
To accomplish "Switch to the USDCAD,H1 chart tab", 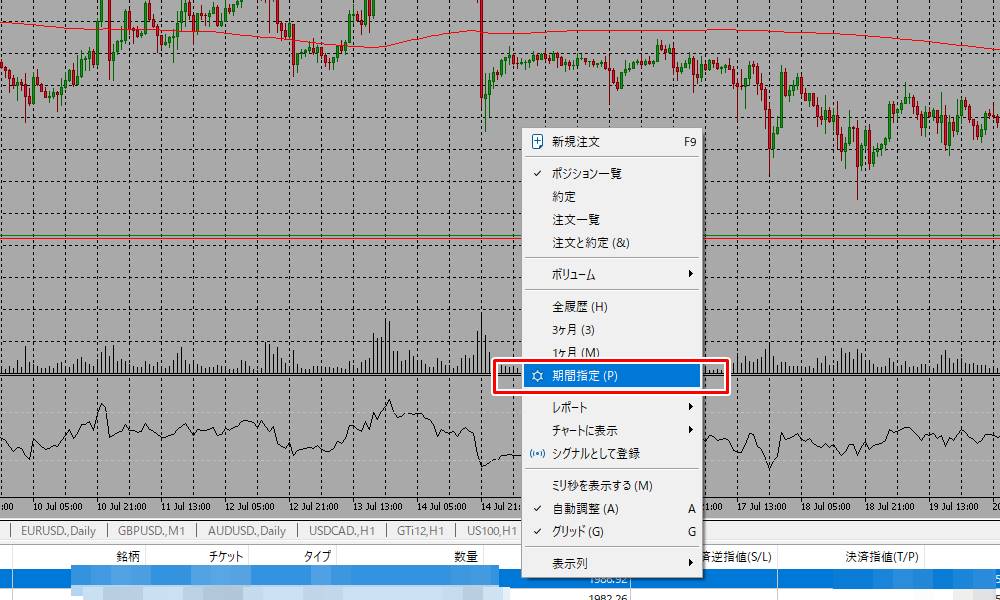I will pos(340,531).
